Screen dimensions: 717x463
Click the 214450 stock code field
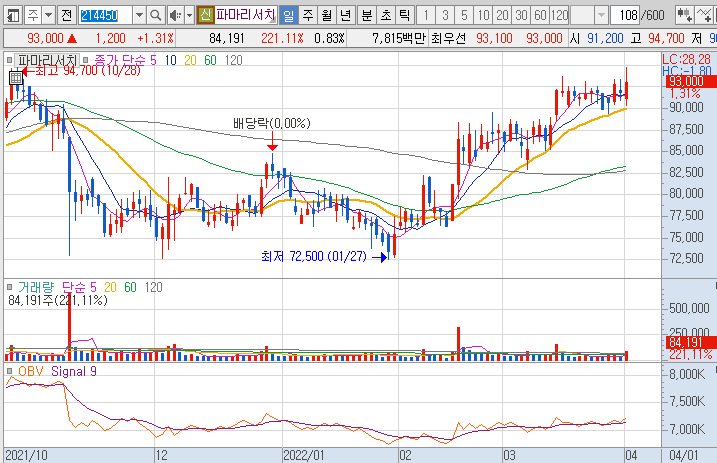tap(106, 16)
